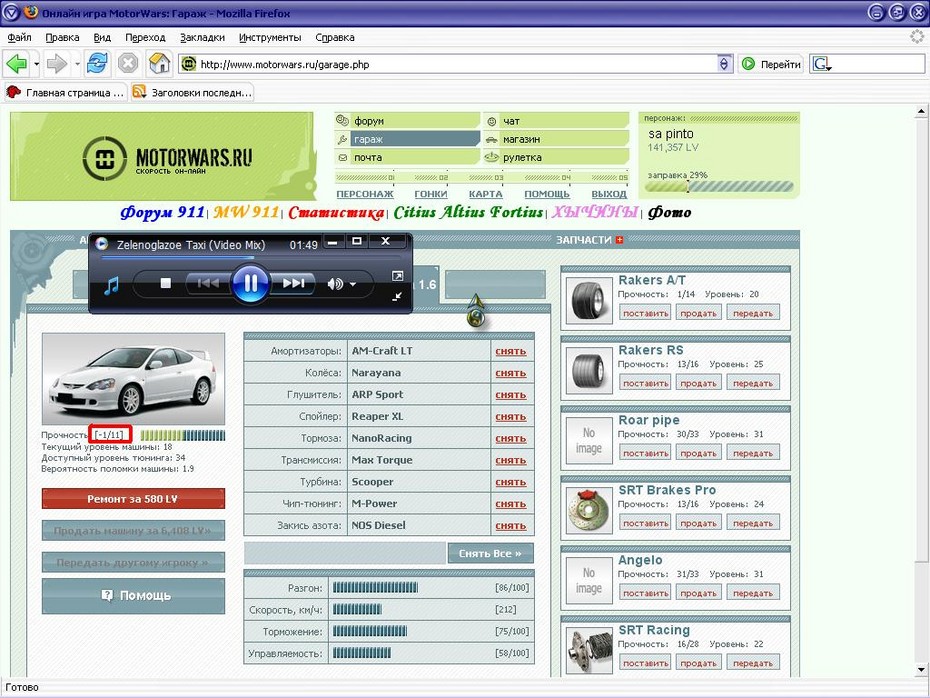Go to the browser home page icon

pos(159,63)
